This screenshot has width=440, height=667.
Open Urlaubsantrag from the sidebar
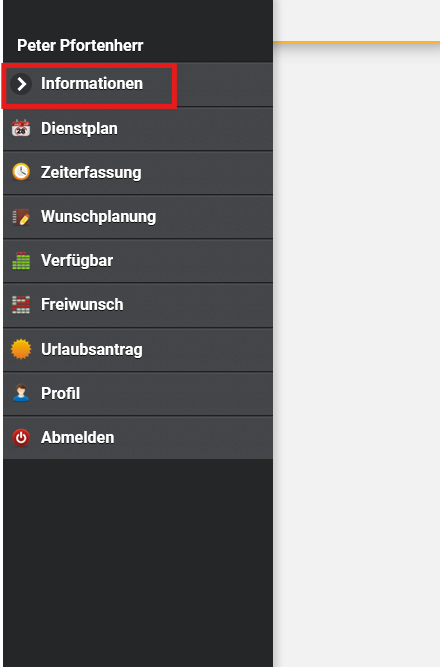[138, 350]
